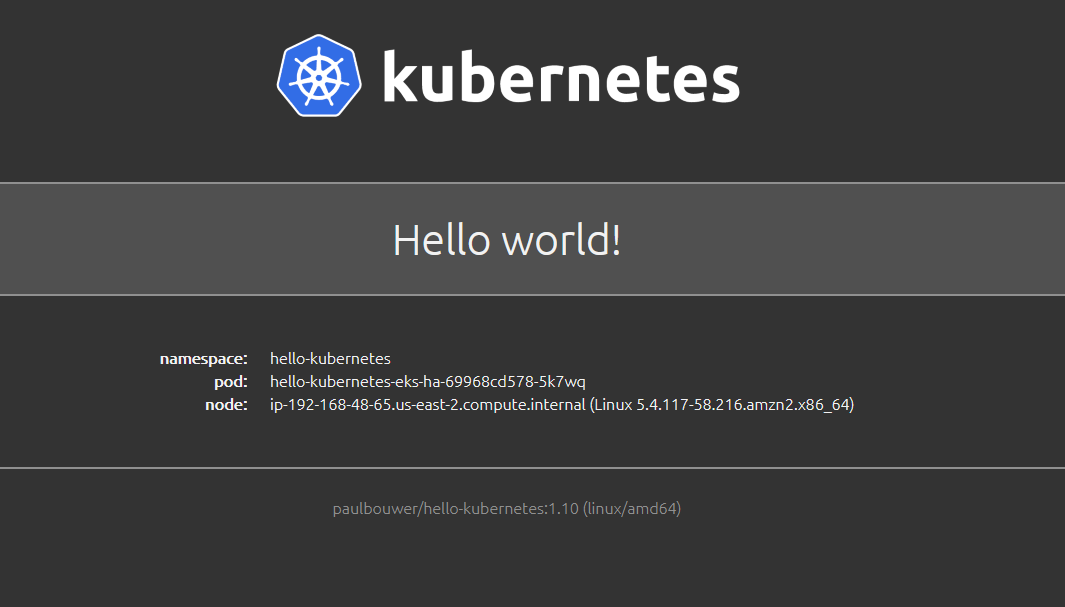The height and width of the screenshot is (607, 1065).
Task: Click the "kubernetes" wordmark text
Action: pos(561,76)
